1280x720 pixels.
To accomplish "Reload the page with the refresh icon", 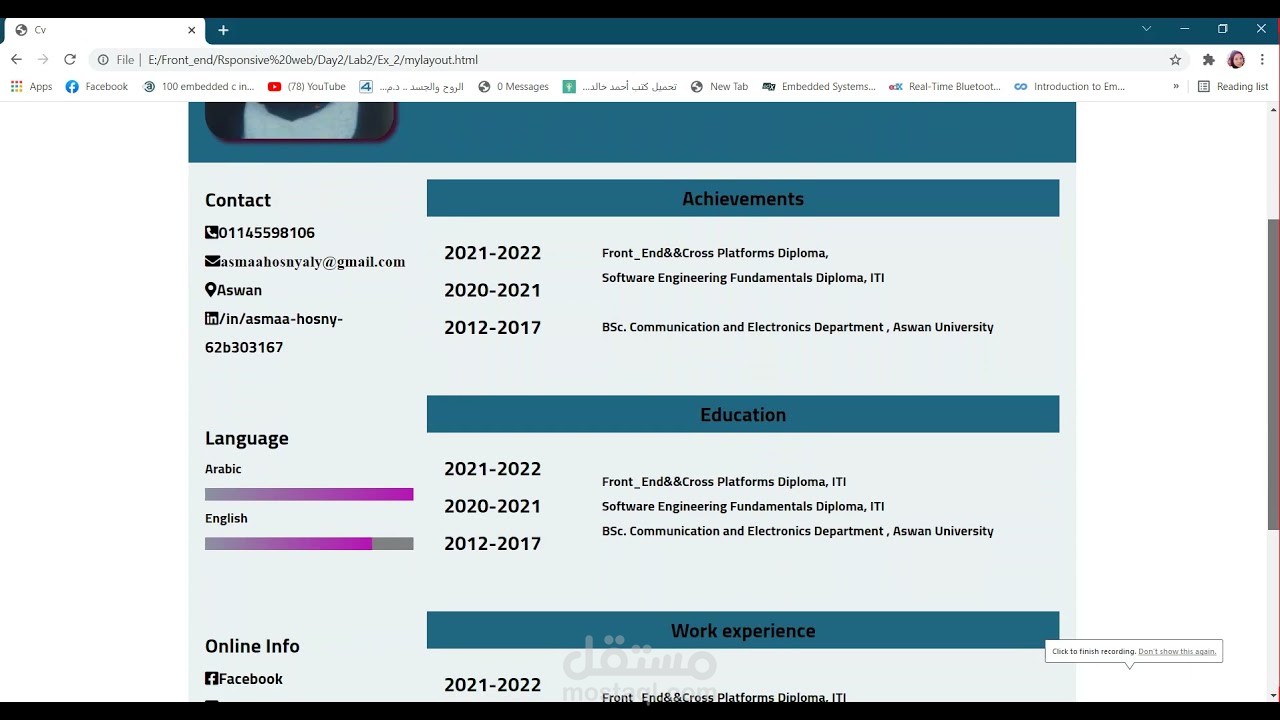I will (x=70, y=60).
